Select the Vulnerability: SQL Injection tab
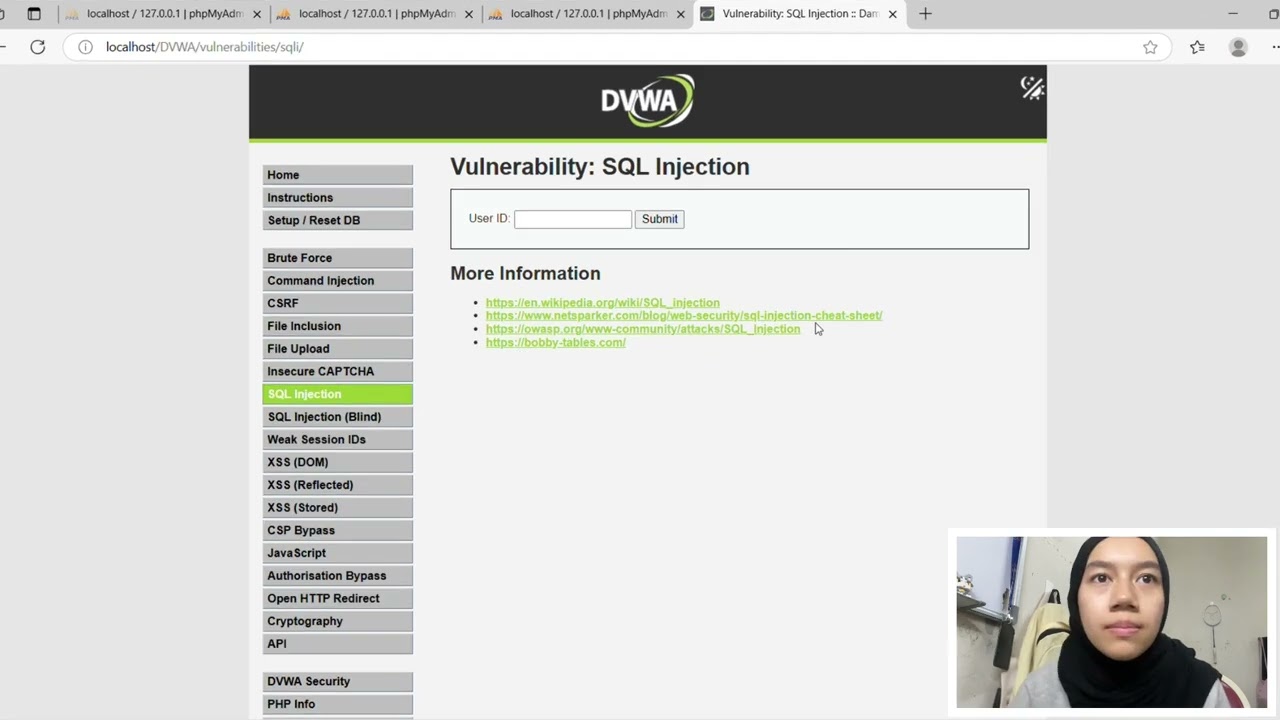 click(798, 14)
